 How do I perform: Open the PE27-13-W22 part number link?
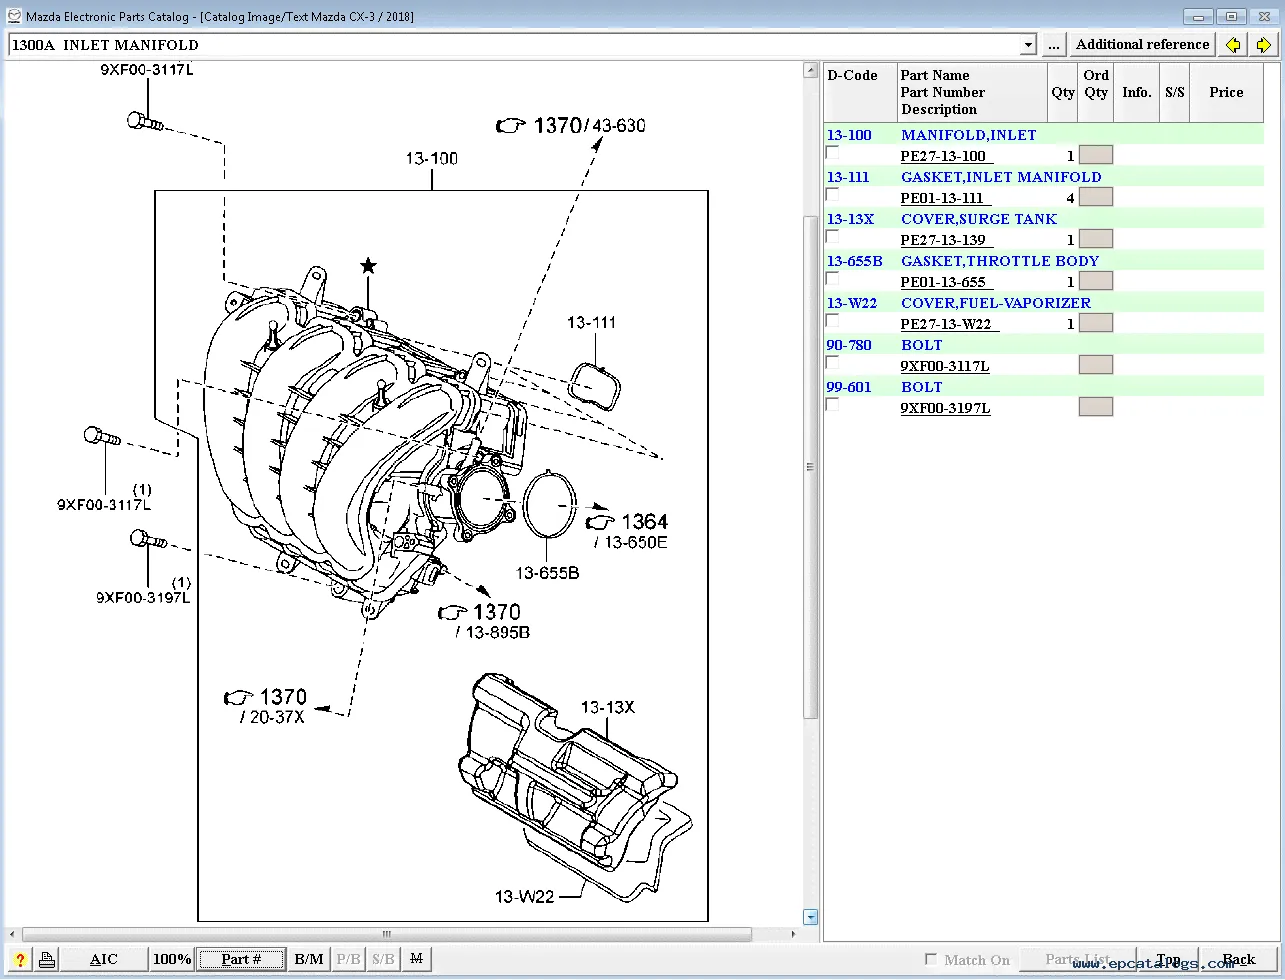tap(946, 324)
